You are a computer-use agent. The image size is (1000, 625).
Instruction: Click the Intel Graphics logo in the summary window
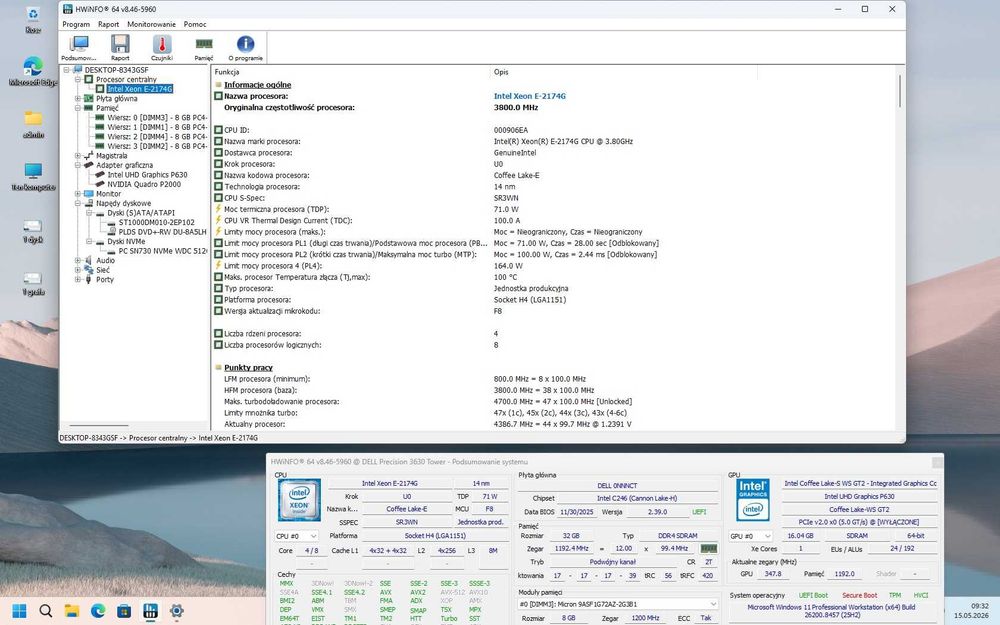(753, 499)
